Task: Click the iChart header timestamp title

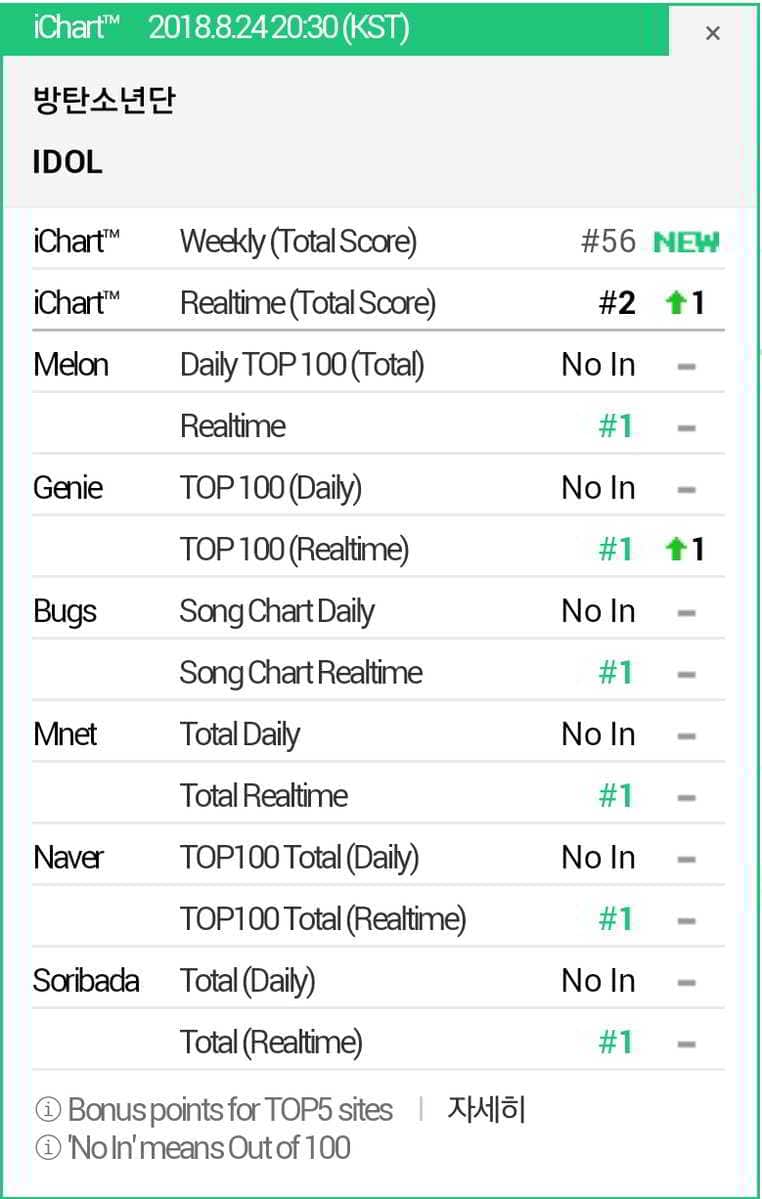Action: pyautogui.click(x=221, y=29)
